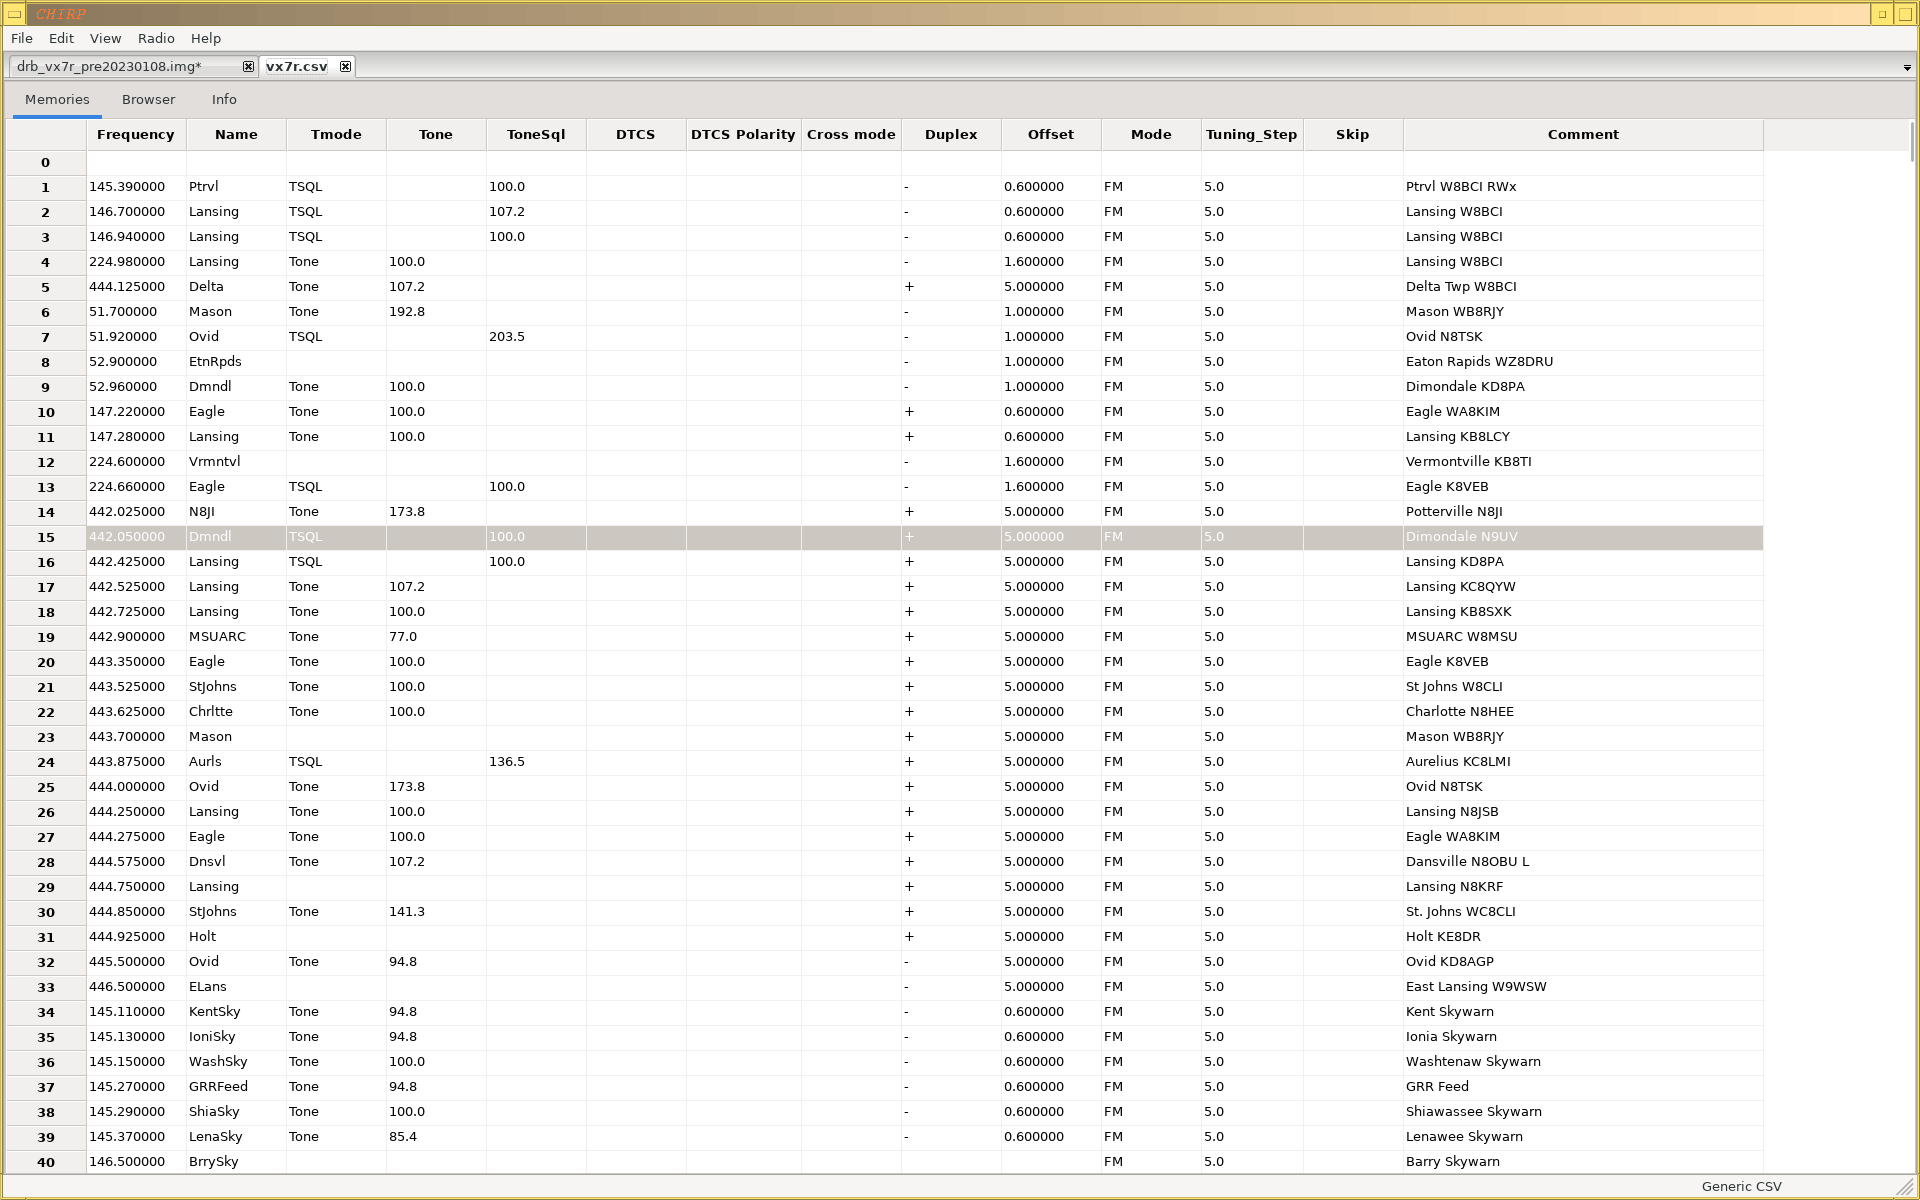Click the Skip column header
The width and height of the screenshot is (1920, 1200).
click(x=1353, y=134)
